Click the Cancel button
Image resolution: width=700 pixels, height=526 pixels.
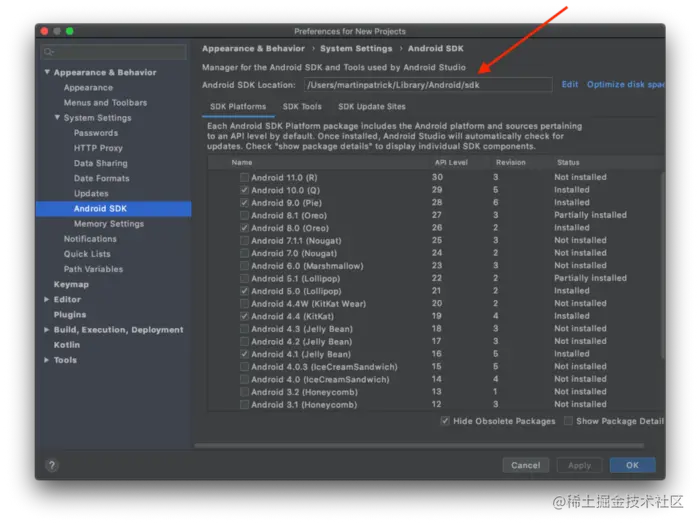tap(525, 465)
